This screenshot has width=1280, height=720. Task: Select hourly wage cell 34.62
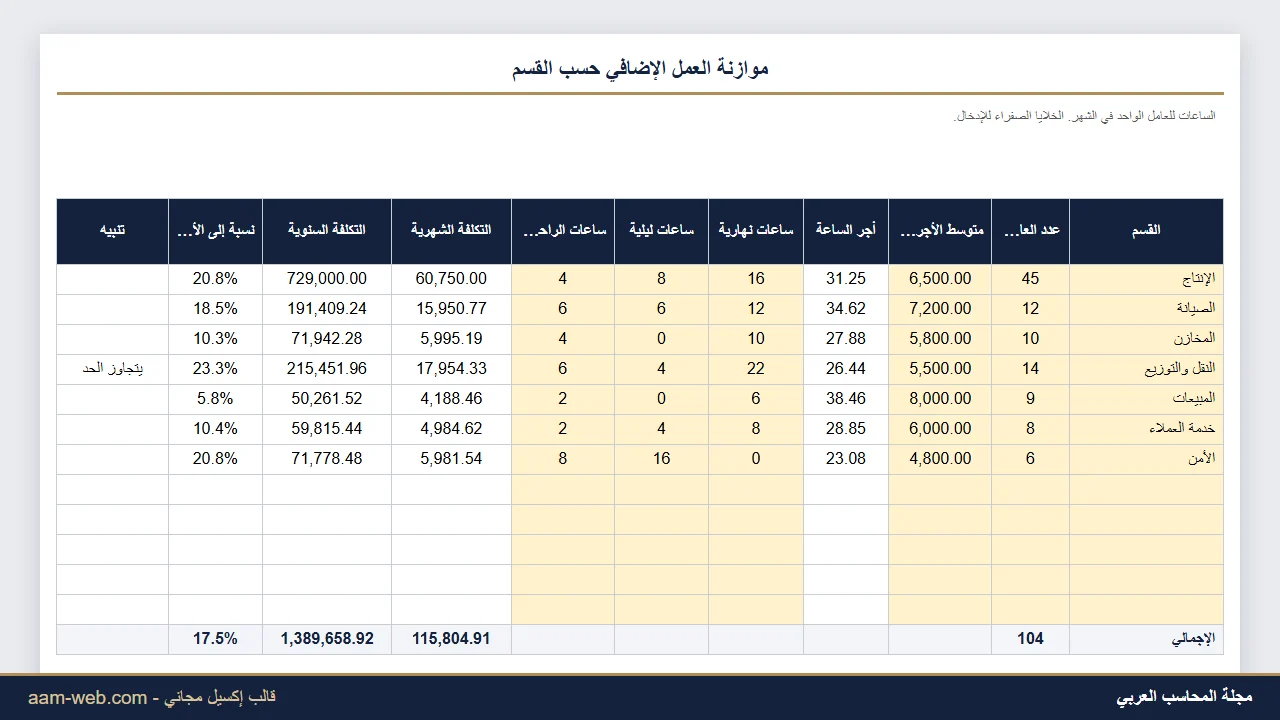846,309
